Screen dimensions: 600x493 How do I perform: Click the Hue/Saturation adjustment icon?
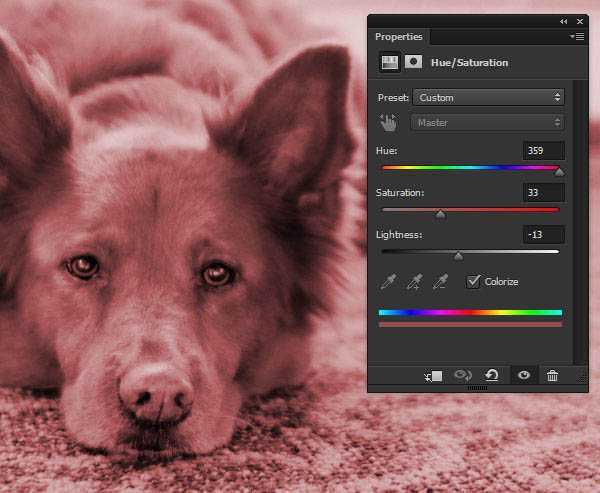(x=388, y=62)
